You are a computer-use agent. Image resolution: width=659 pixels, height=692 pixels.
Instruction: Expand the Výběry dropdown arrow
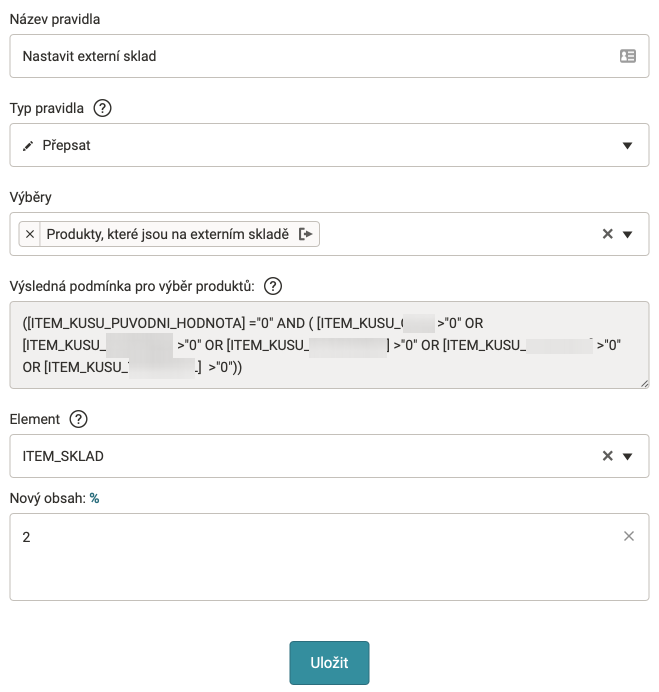click(x=628, y=234)
